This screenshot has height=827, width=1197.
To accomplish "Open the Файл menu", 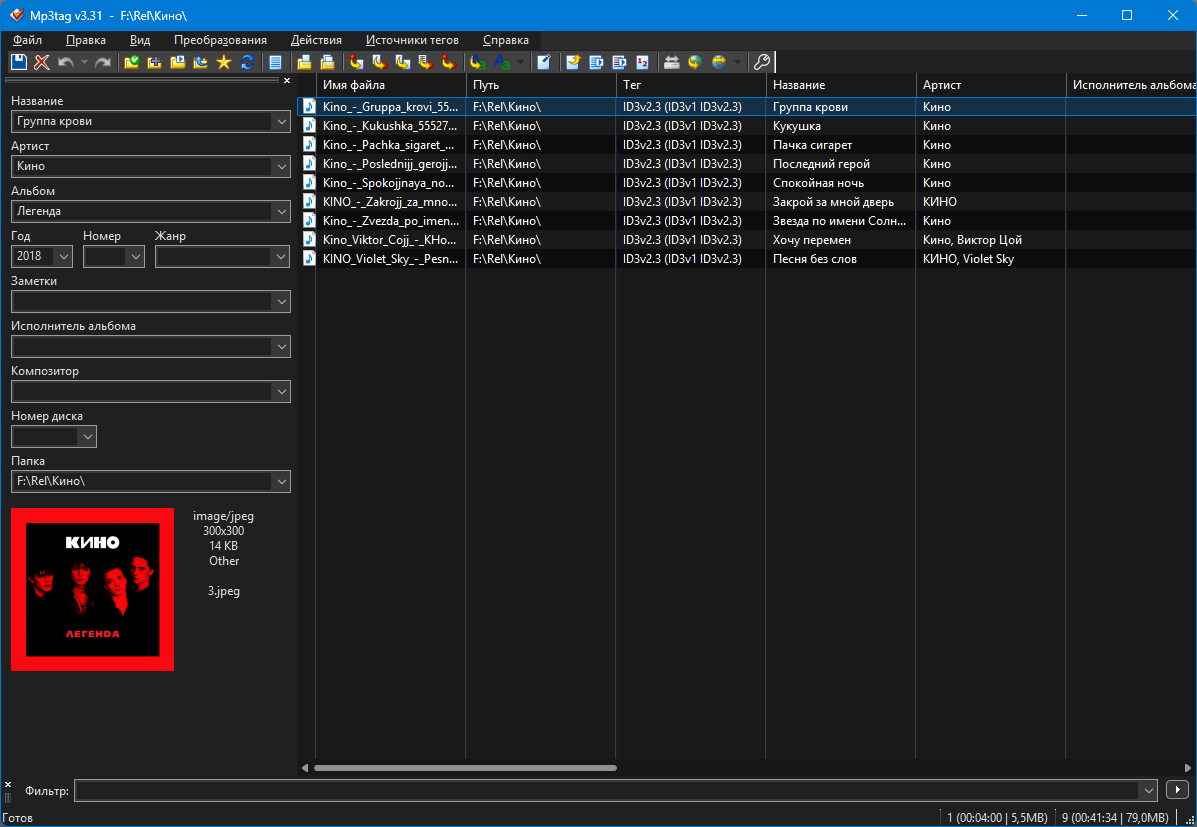I will (x=27, y=40).
